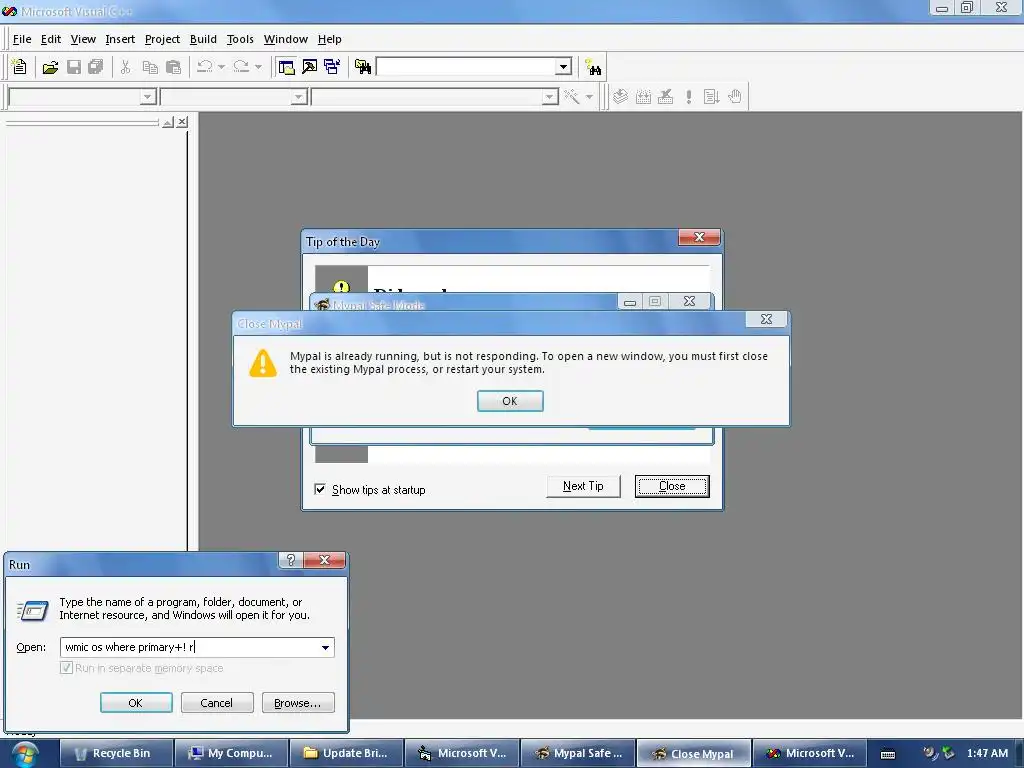Expand the Undo history dropdown arrow
The image size is (1024, 768).
pos(221,67)
